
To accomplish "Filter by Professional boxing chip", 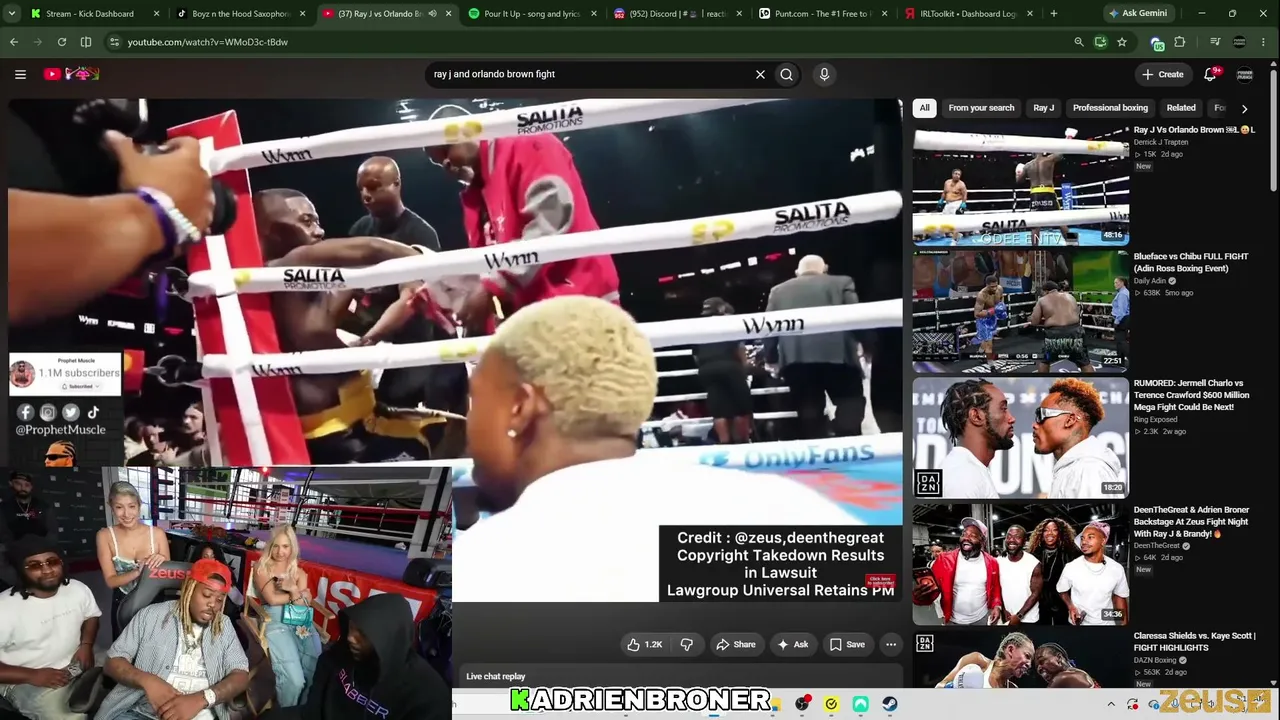I will 1110,108.
